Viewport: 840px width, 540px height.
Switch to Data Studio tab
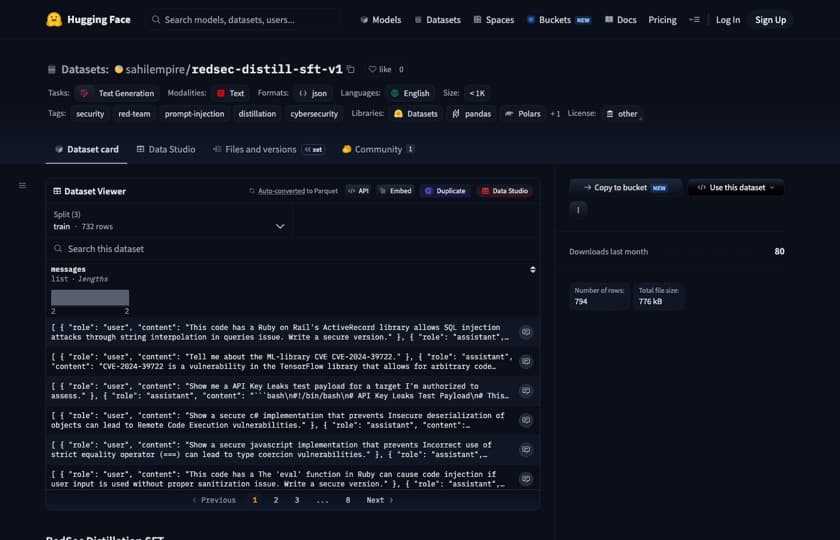tap(166, 149)
